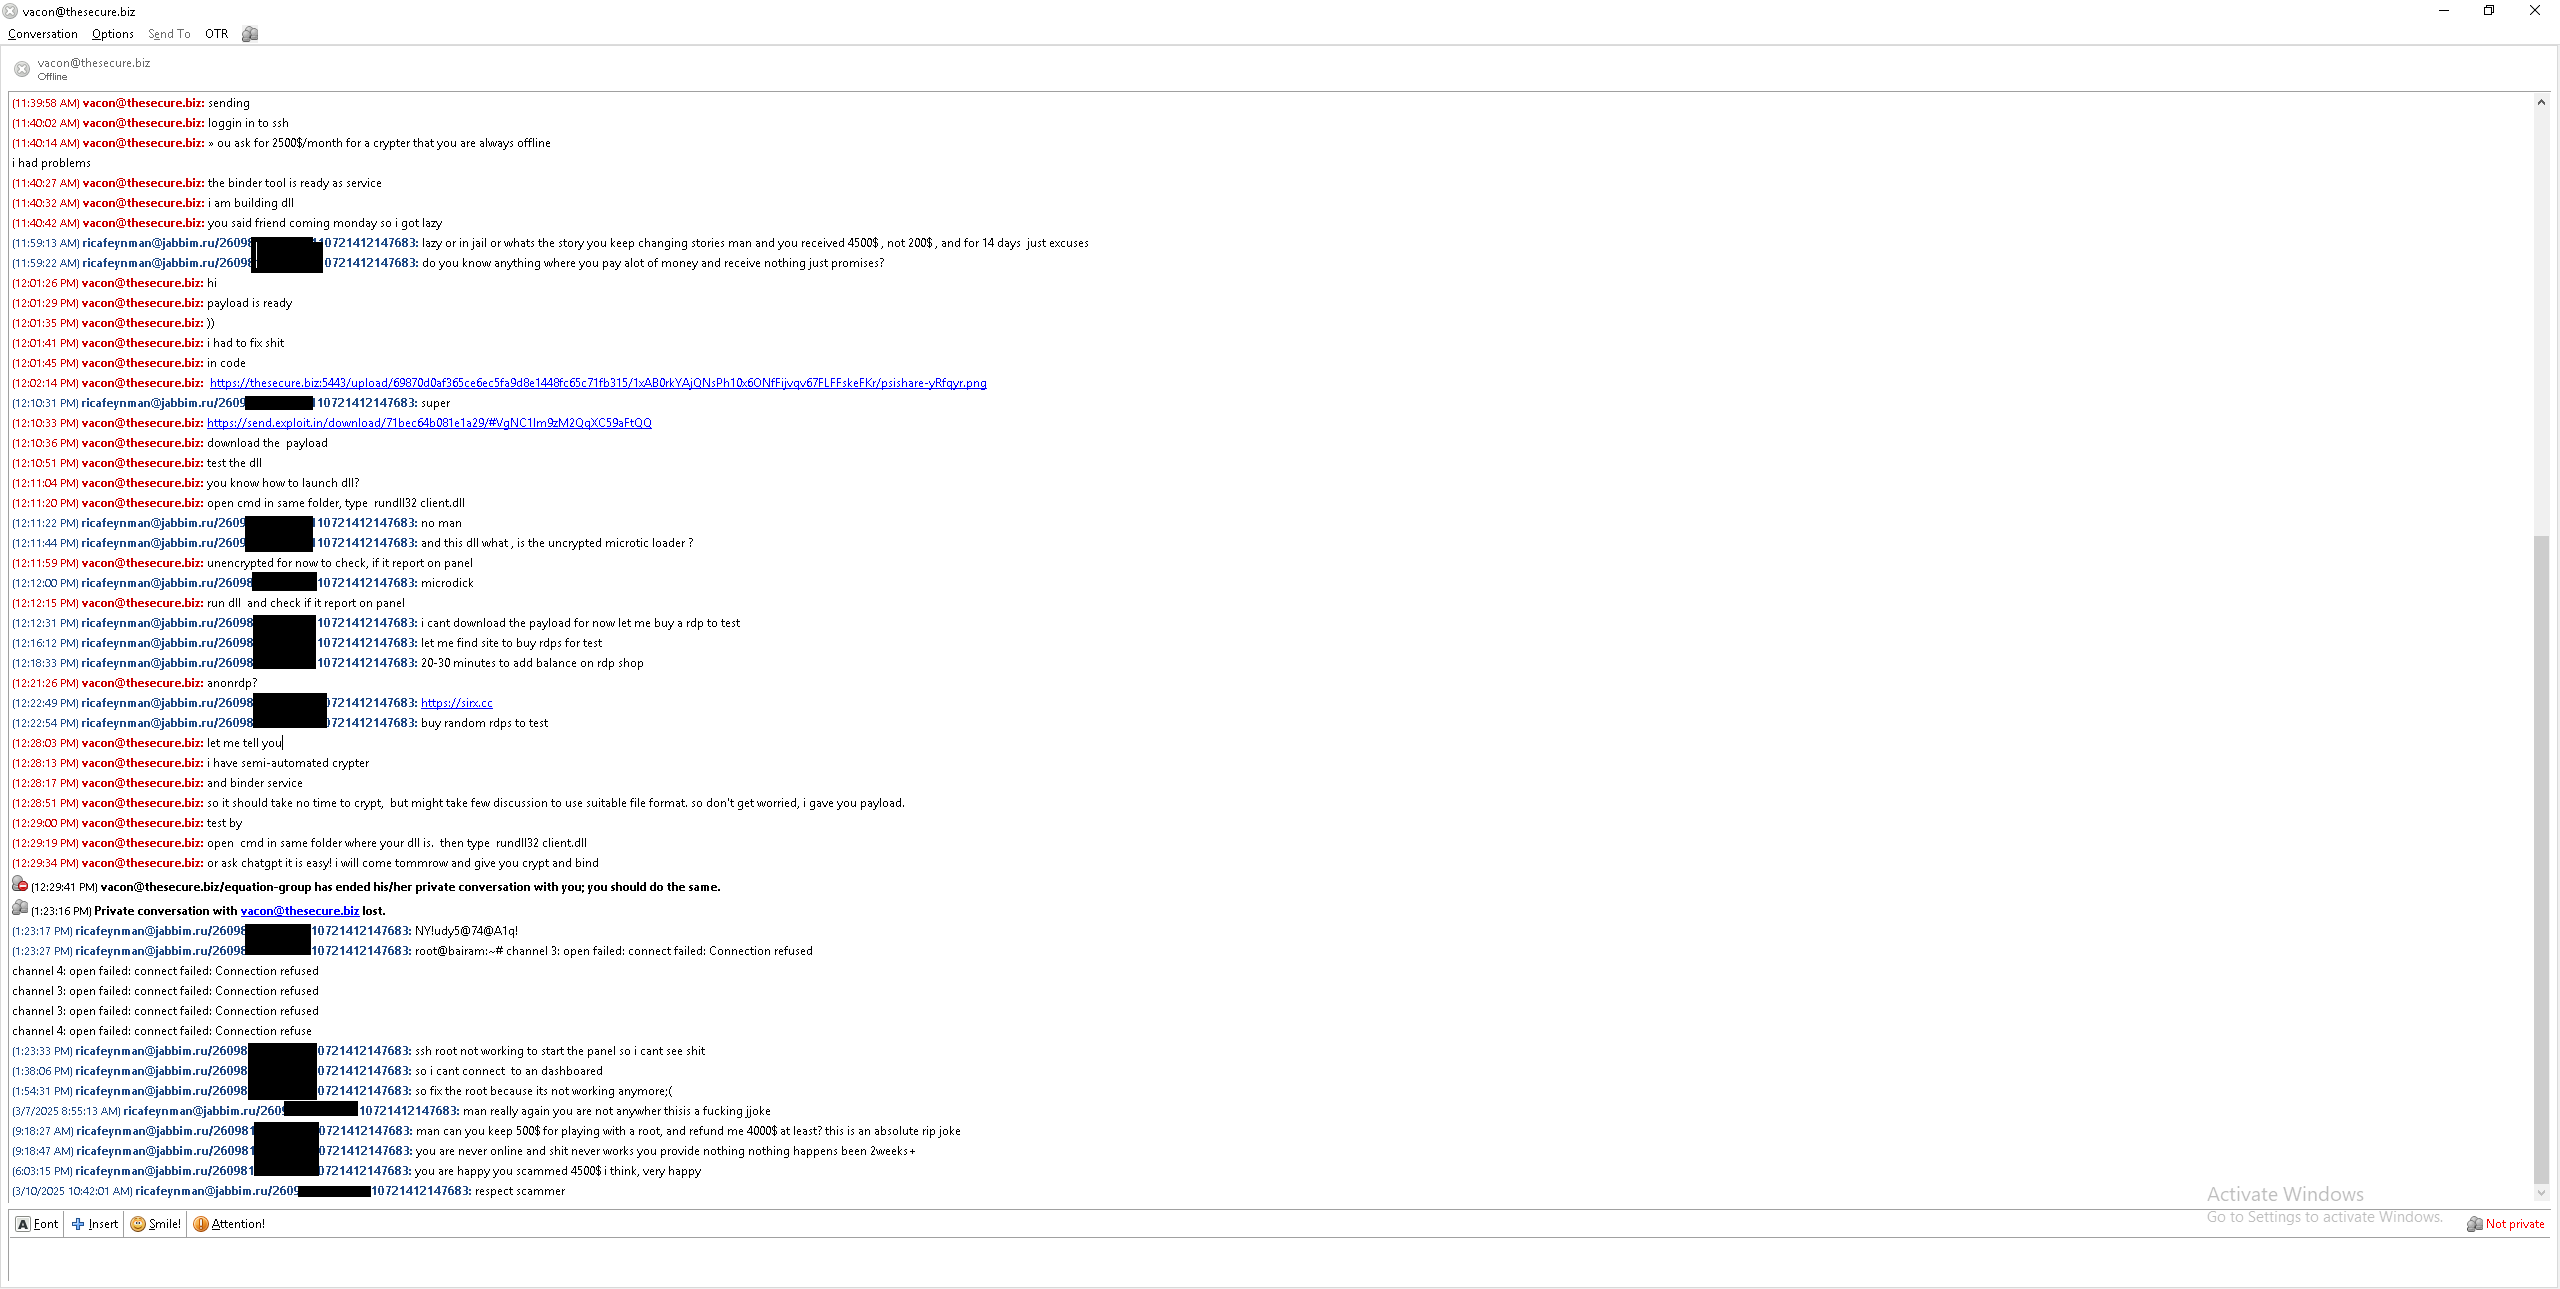
Task: Open the Font formatting button
Action: pyautogui.click(x=37, y=1224)
